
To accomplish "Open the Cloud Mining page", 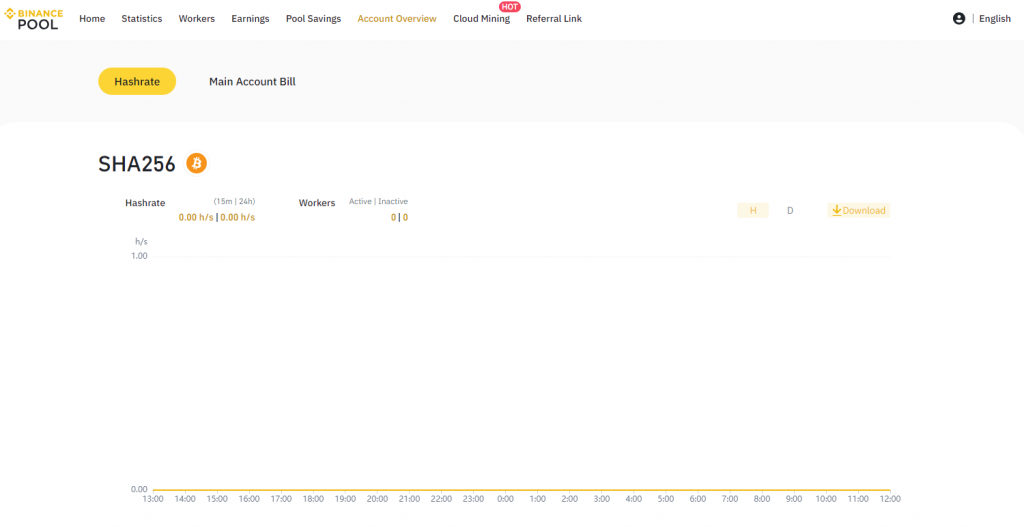I will pos(481,19).
